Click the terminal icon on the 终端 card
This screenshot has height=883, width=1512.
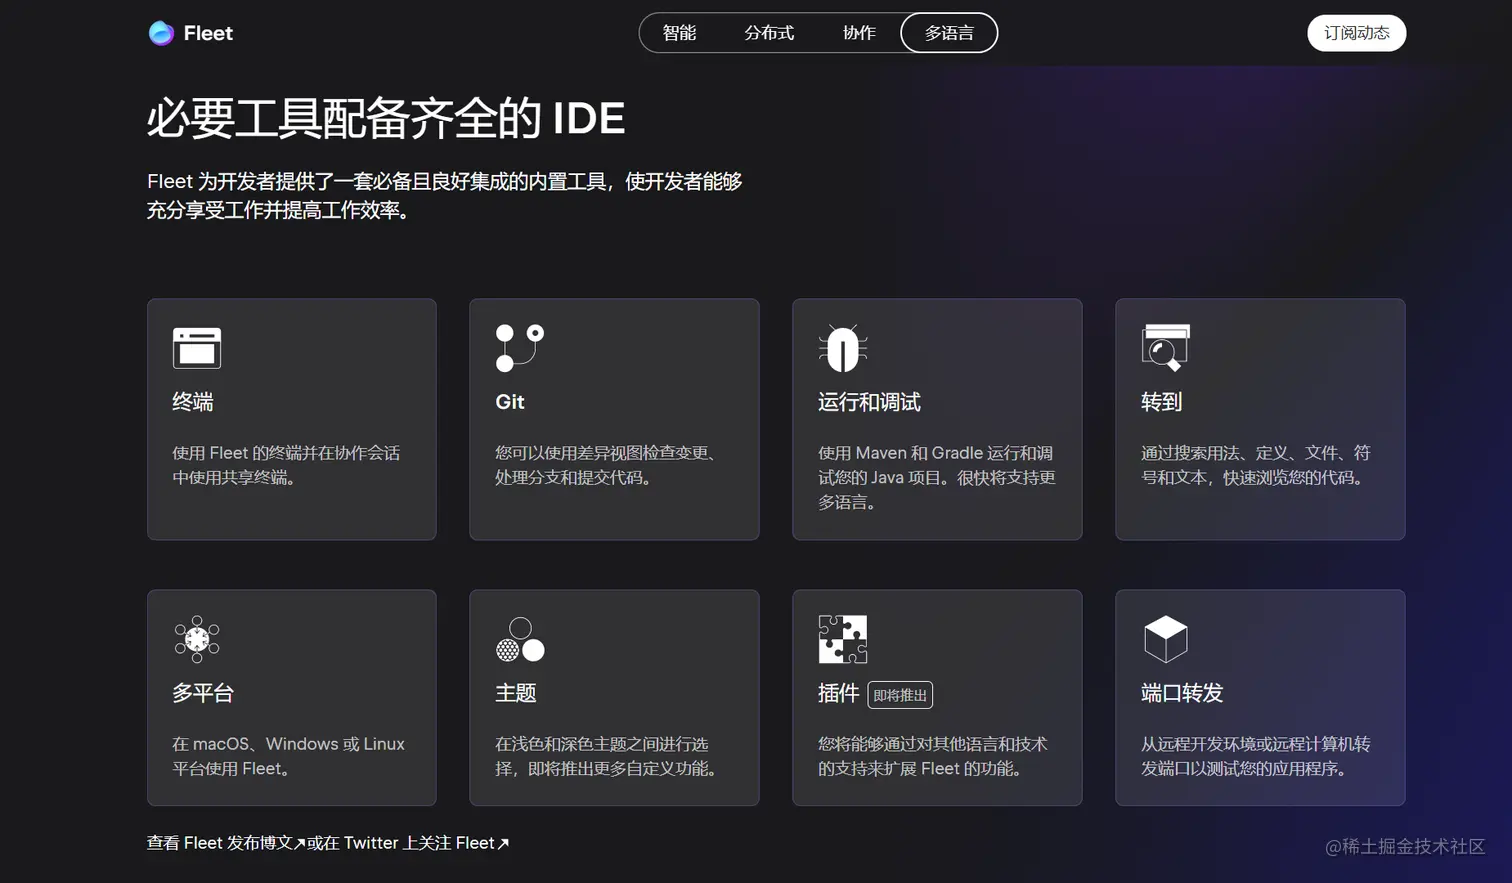(194, 348)
